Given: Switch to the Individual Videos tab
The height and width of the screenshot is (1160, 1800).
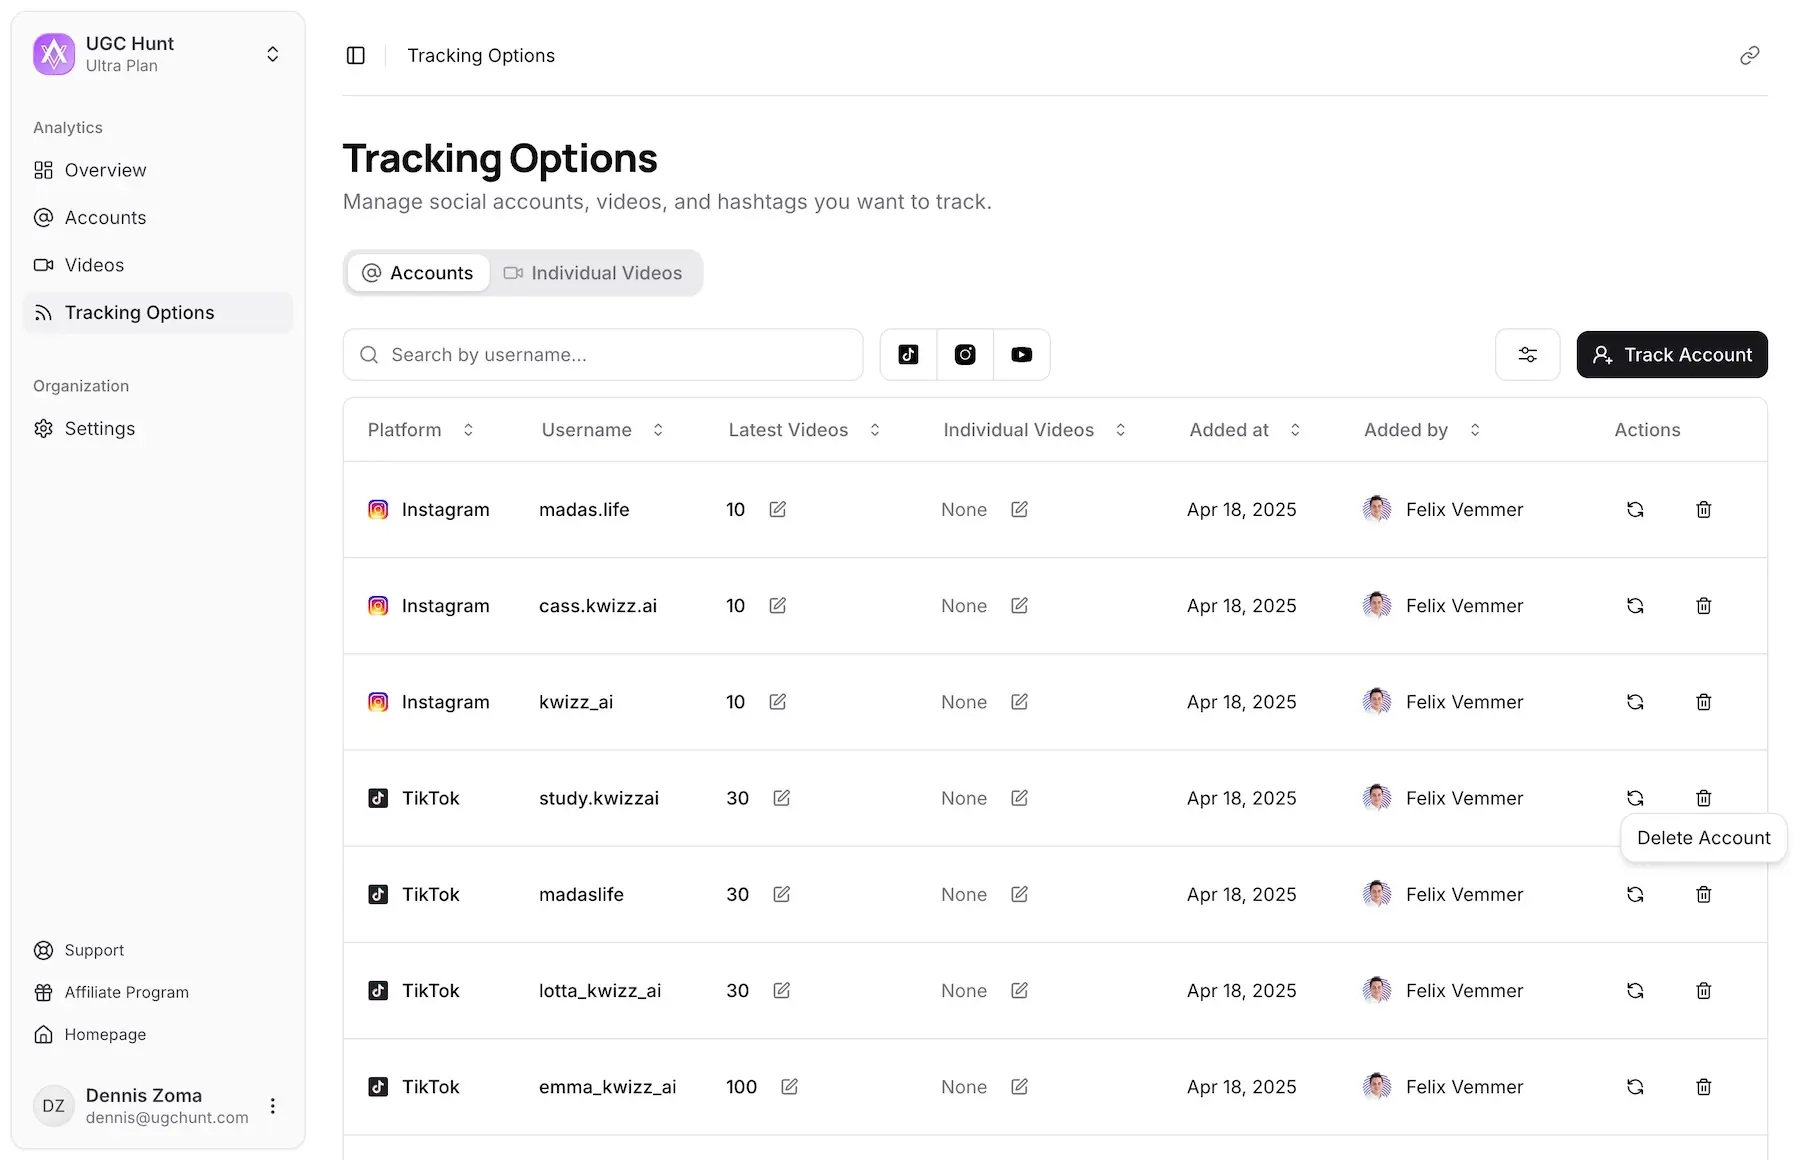Looking at the screenshot, I should point(593,273).
